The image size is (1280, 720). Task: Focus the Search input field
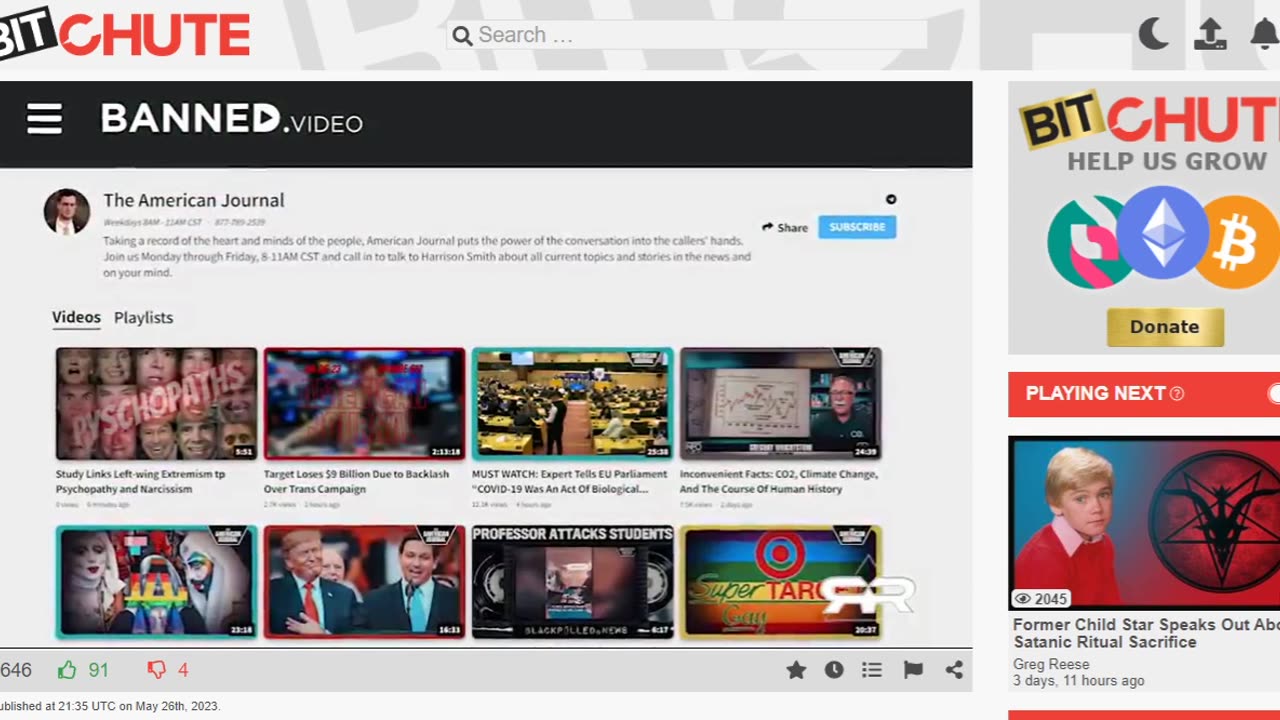tap(686, 35)
